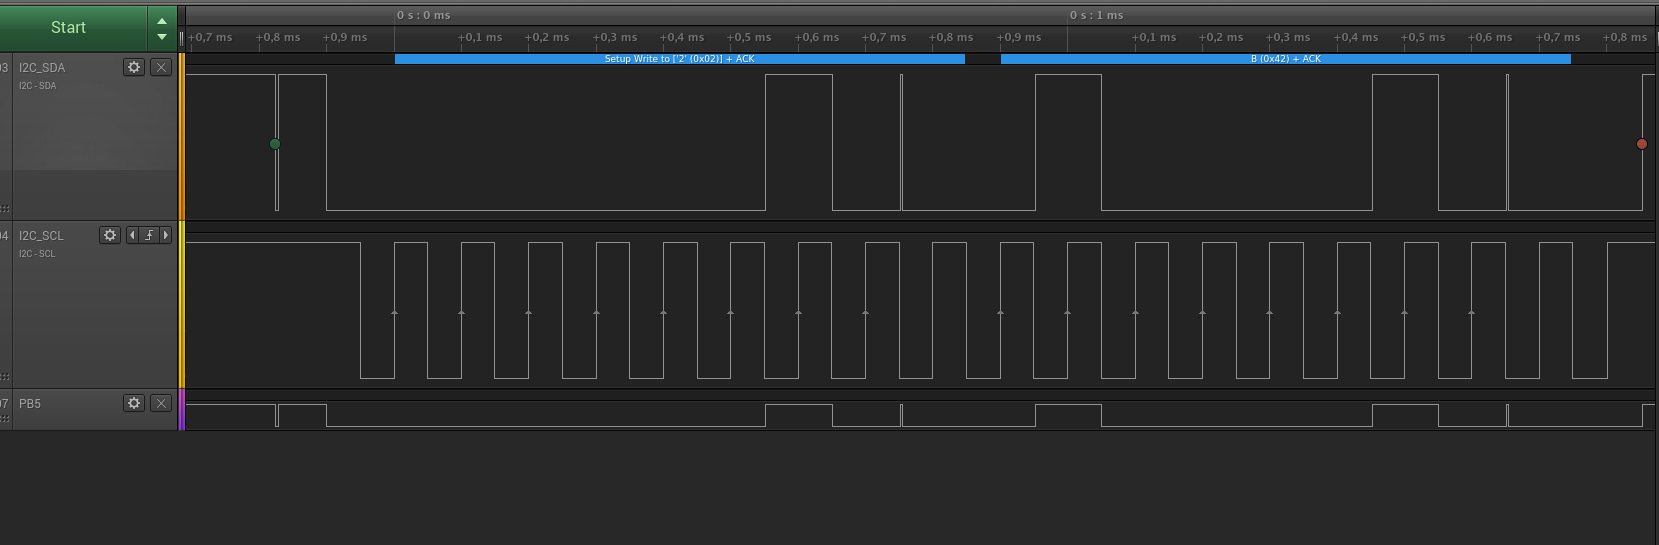Viewport: 1659px width, 545px height.
Task: Click the '0 s : 0 ms' timeline label
Action: 424,15
